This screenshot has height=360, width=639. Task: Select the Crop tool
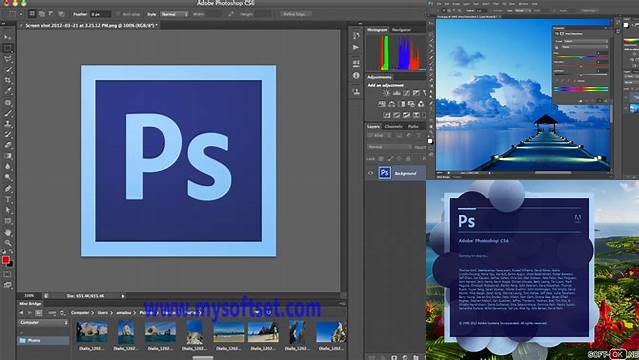coord(7,80)
